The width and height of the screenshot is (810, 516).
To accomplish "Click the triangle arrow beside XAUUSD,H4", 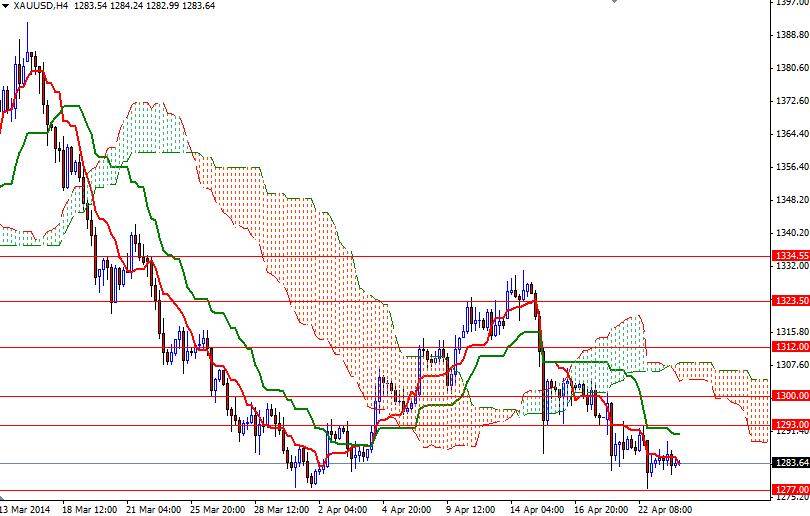I will click(5, 6).
